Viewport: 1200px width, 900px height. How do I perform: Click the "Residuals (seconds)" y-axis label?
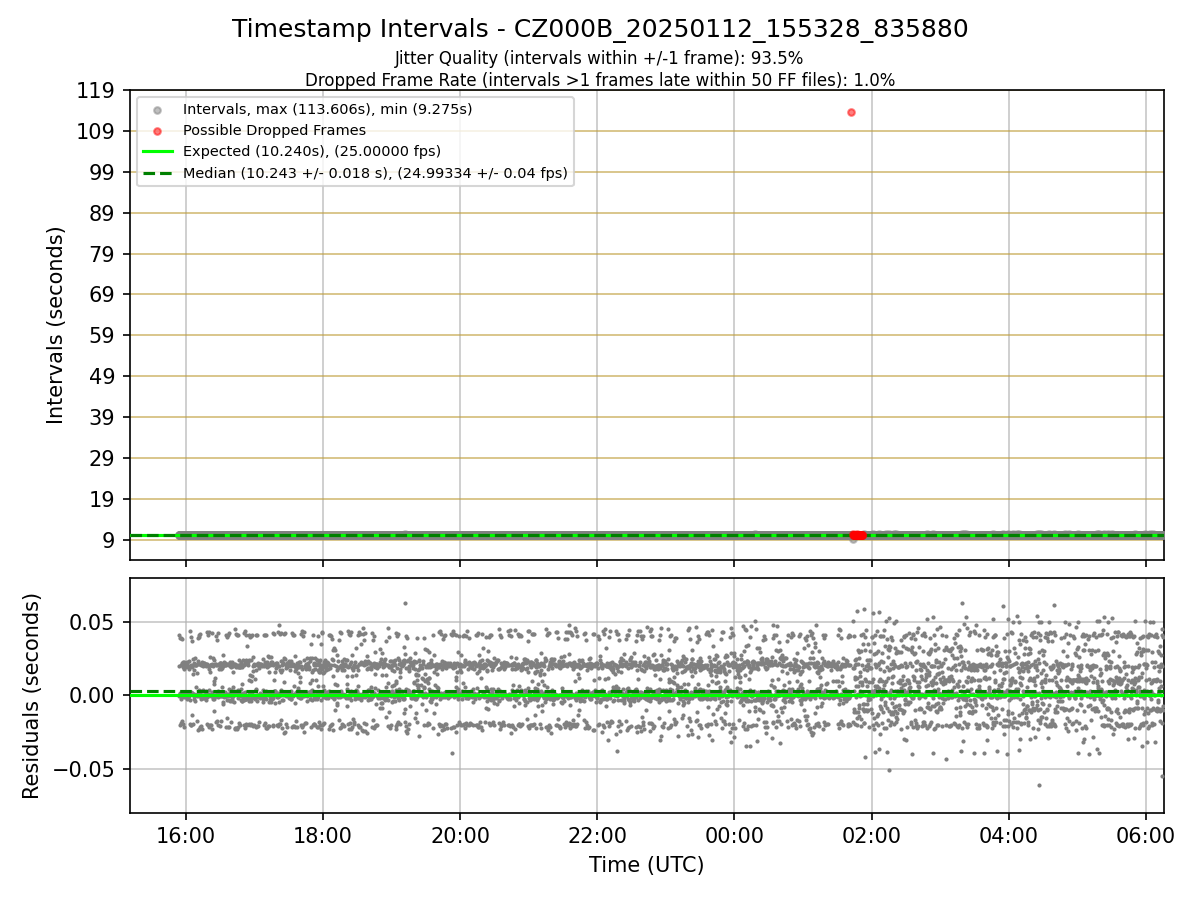pyautogui.click(x=32, y=696)
